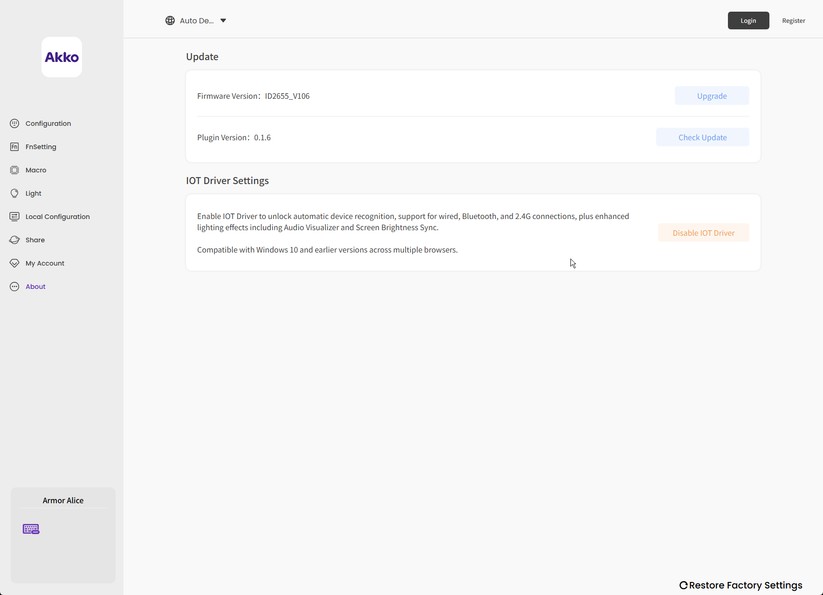The height and width of the screenshot is (595, 823).
Task: Click the Restore Factory Settings refresh icon
Action: coord(683,585)
